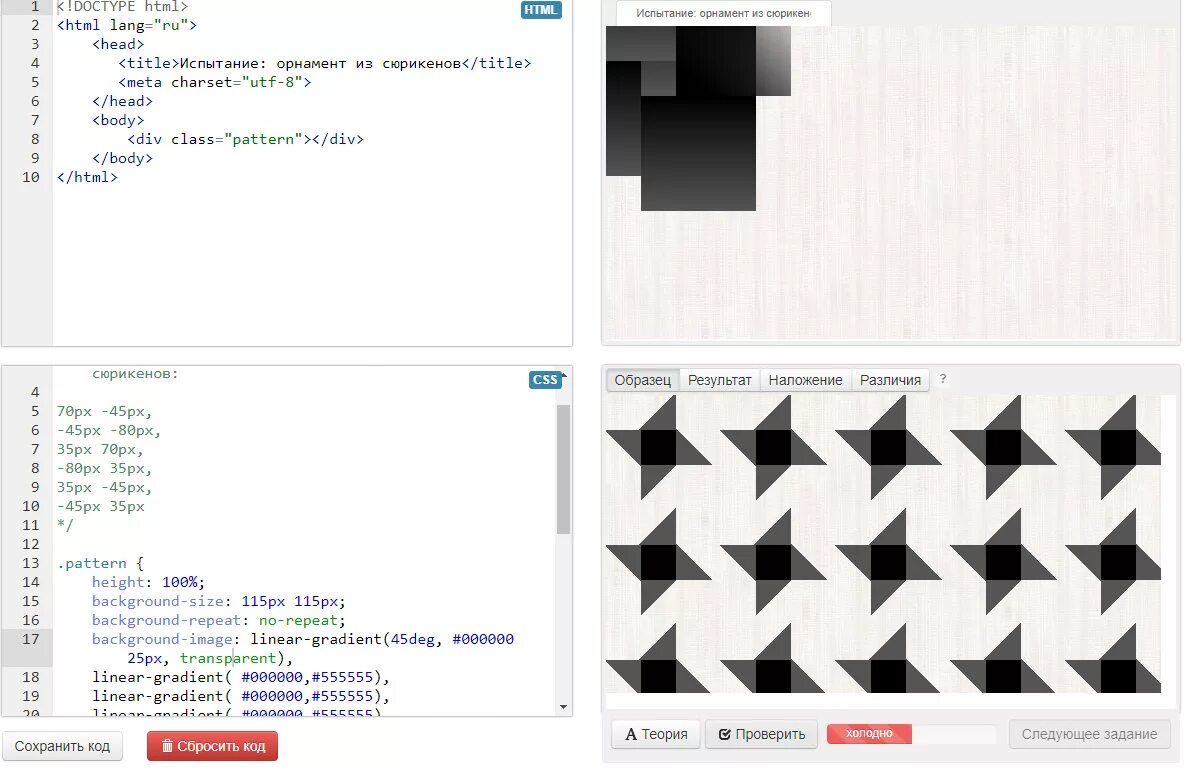Select the preview tab titled Испытание: орнамент из сюрикенов

pos(723,13)
